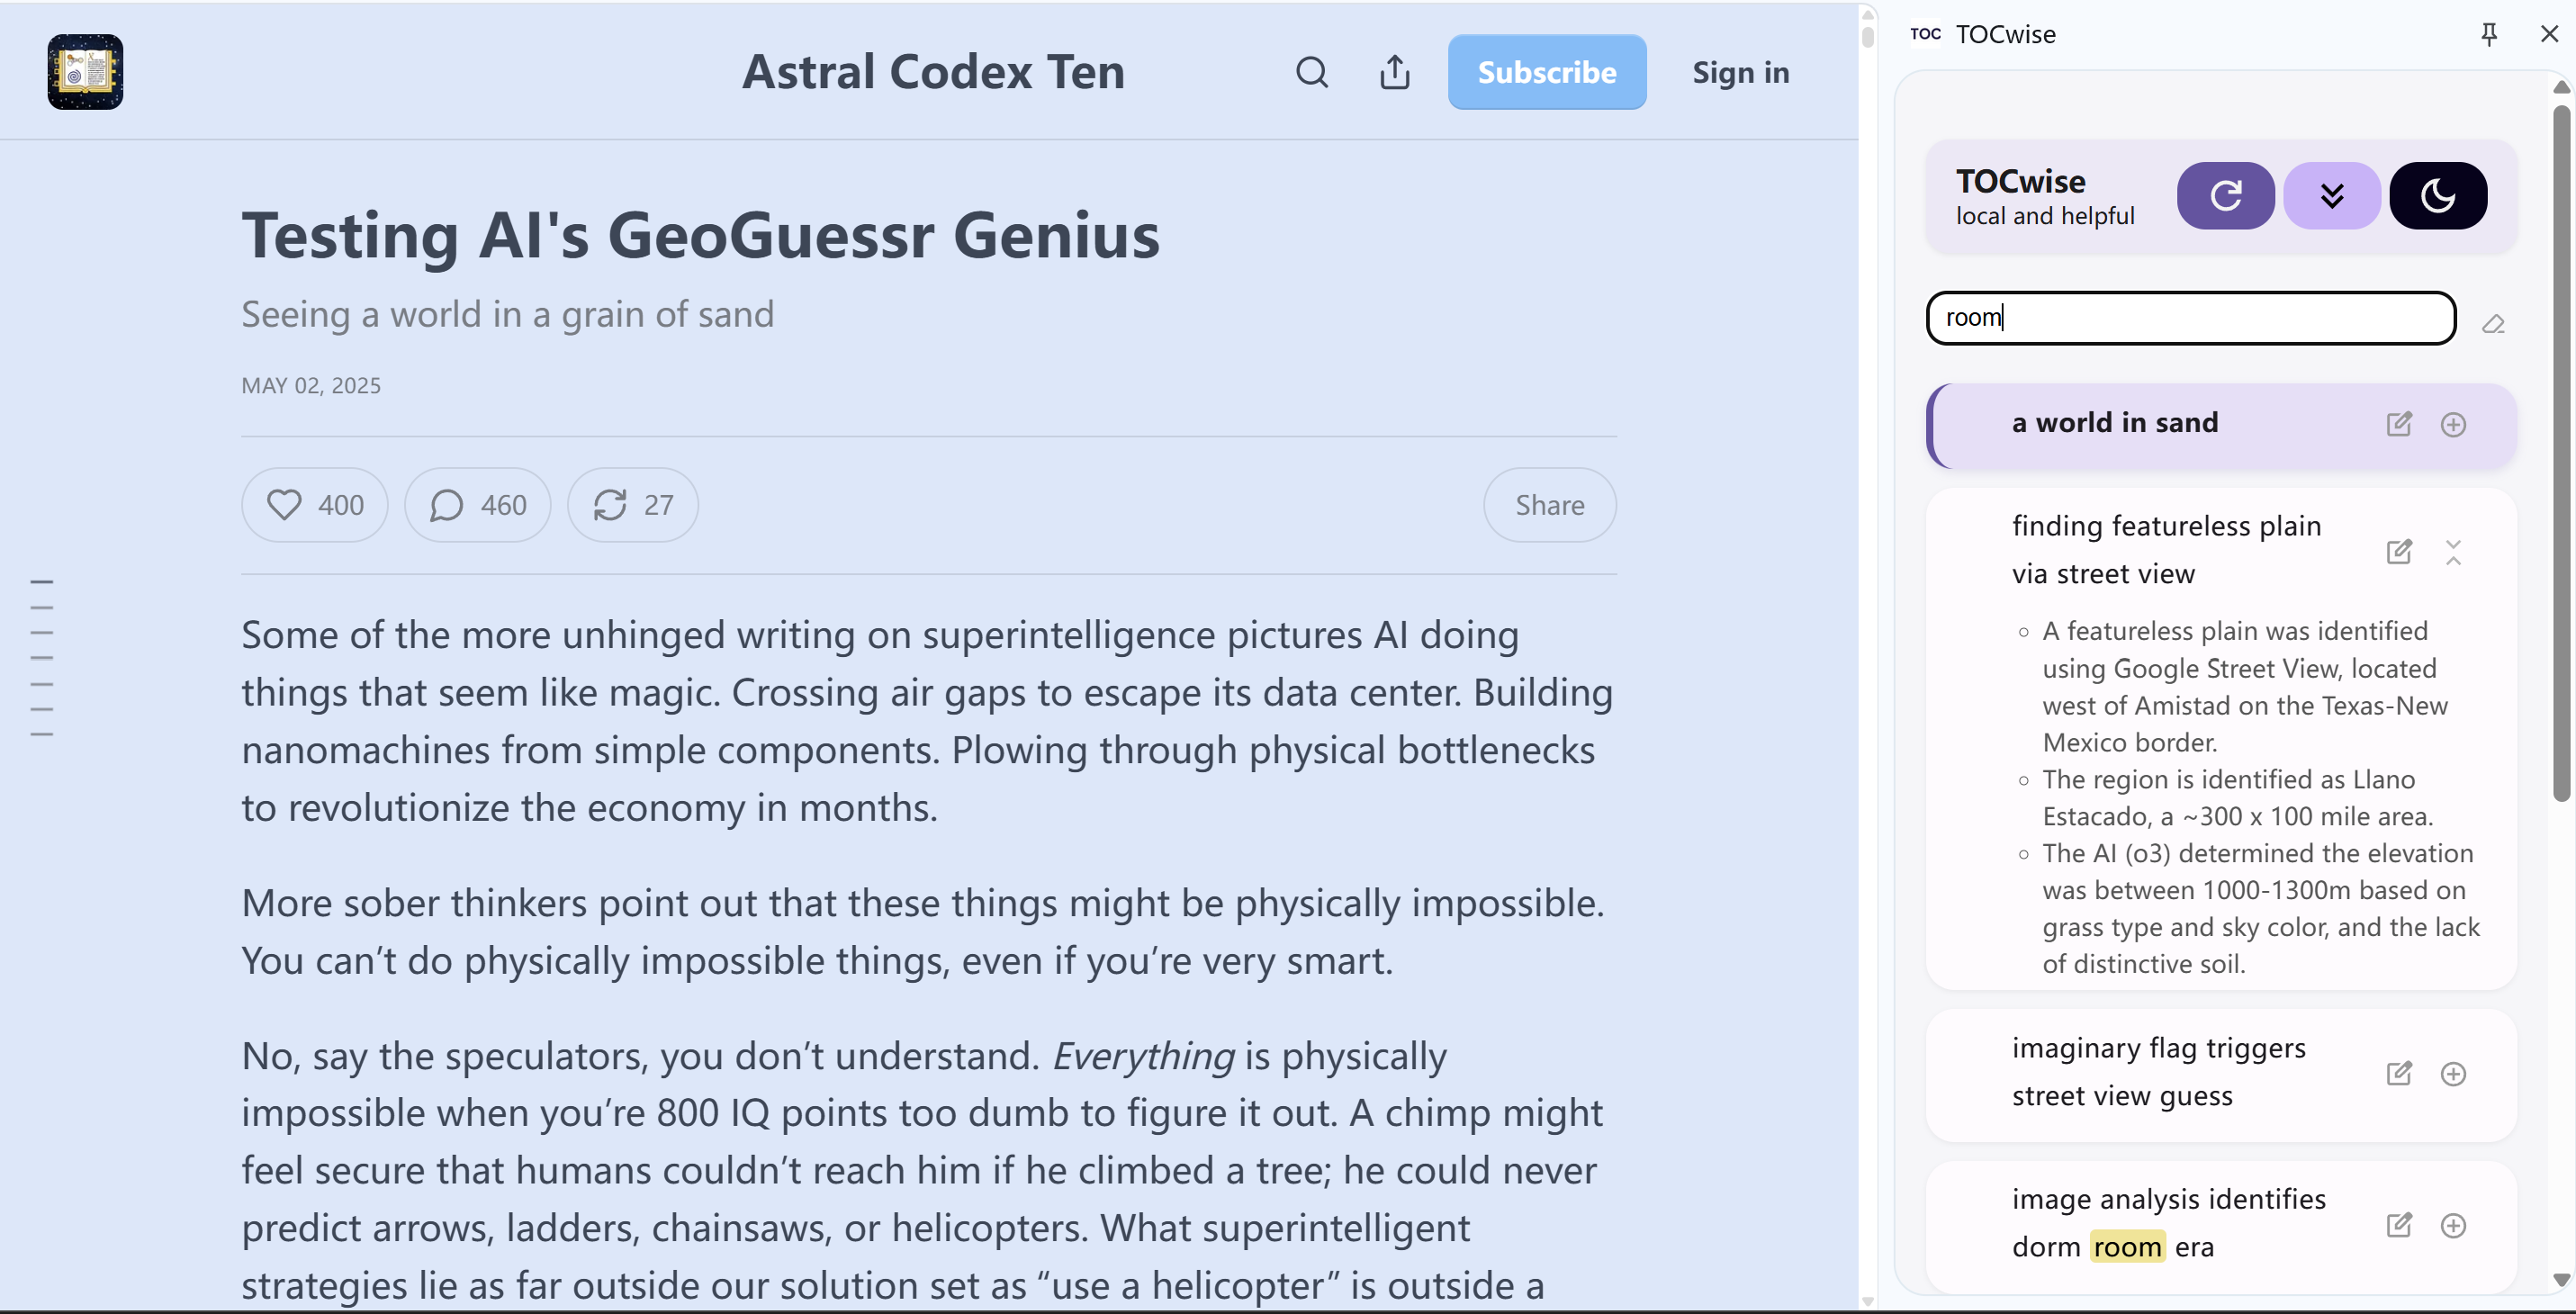Click the expand-all double chevron button
Screen dimensions: 2576x1314
coord(2331,195)
